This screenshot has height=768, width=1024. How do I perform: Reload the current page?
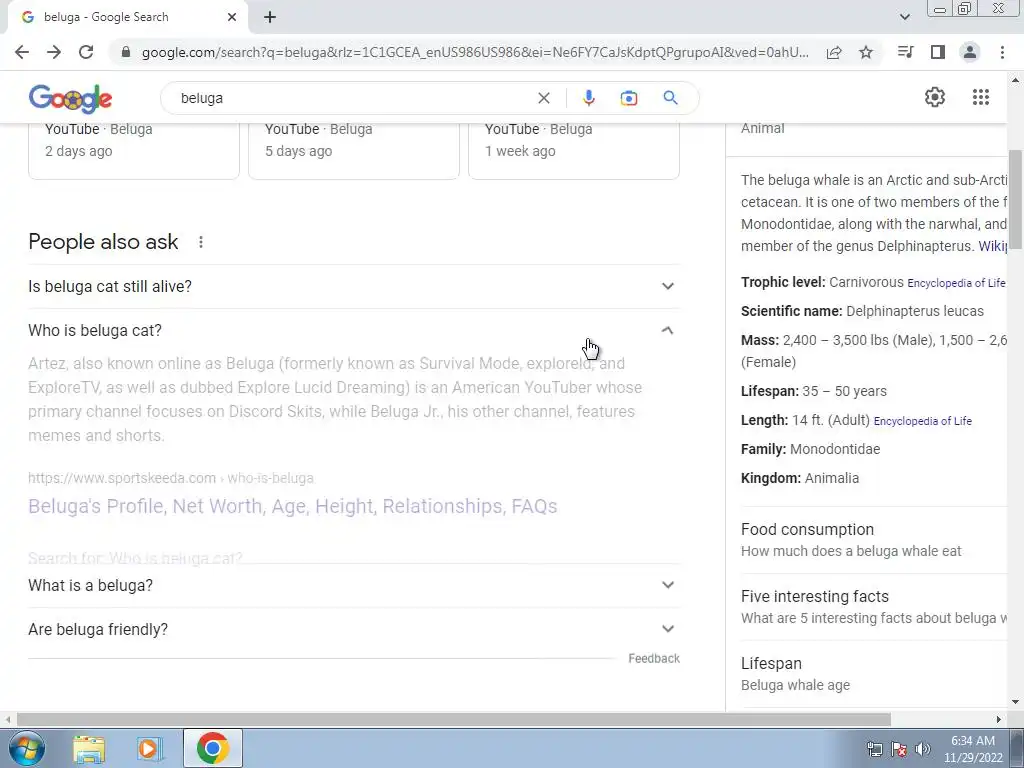click(86, 52)
